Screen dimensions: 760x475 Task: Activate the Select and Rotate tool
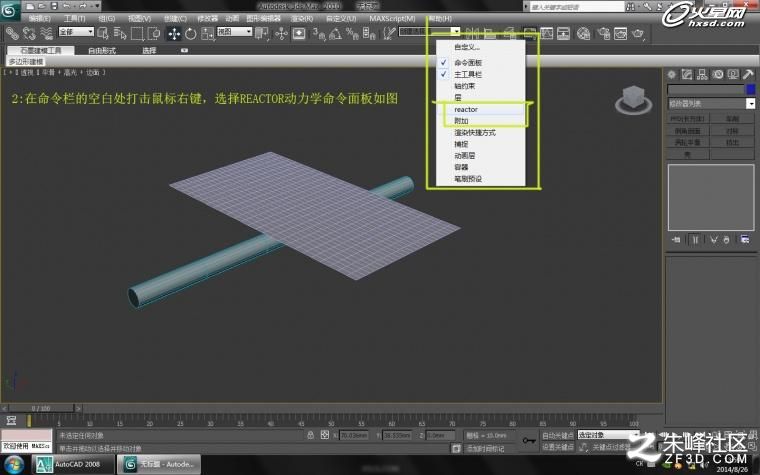pos(190,33)
